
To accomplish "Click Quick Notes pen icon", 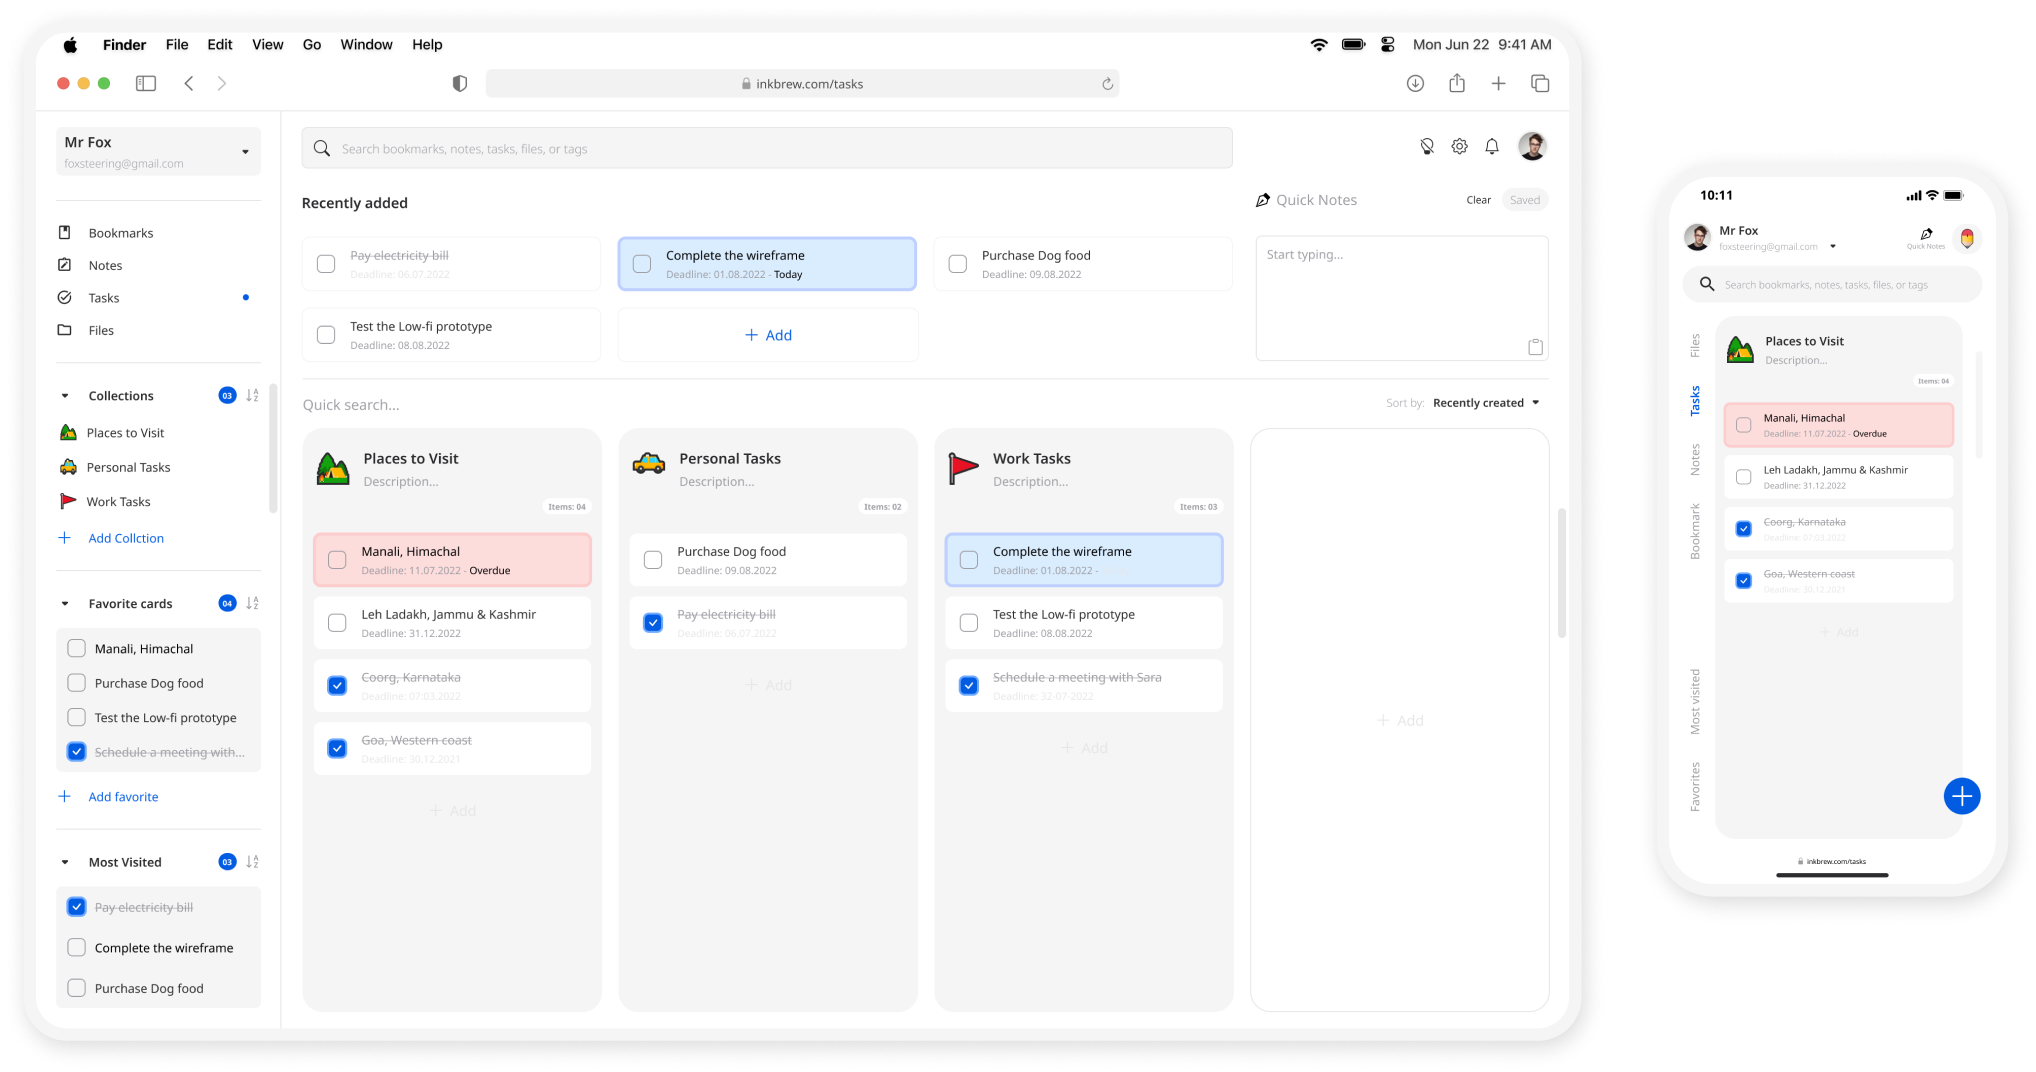I will point(1263,200).
